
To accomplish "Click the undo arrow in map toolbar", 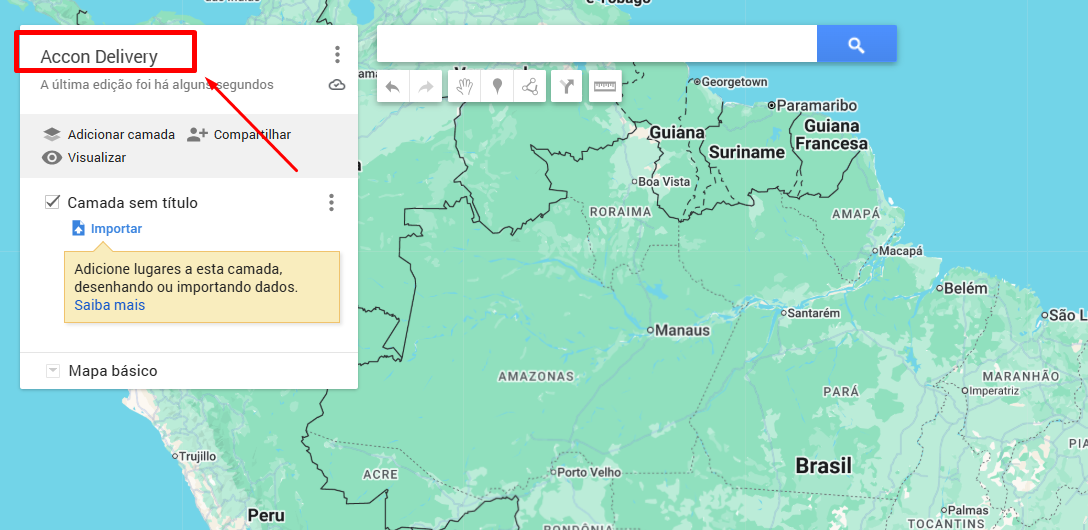I will point(393,87).
